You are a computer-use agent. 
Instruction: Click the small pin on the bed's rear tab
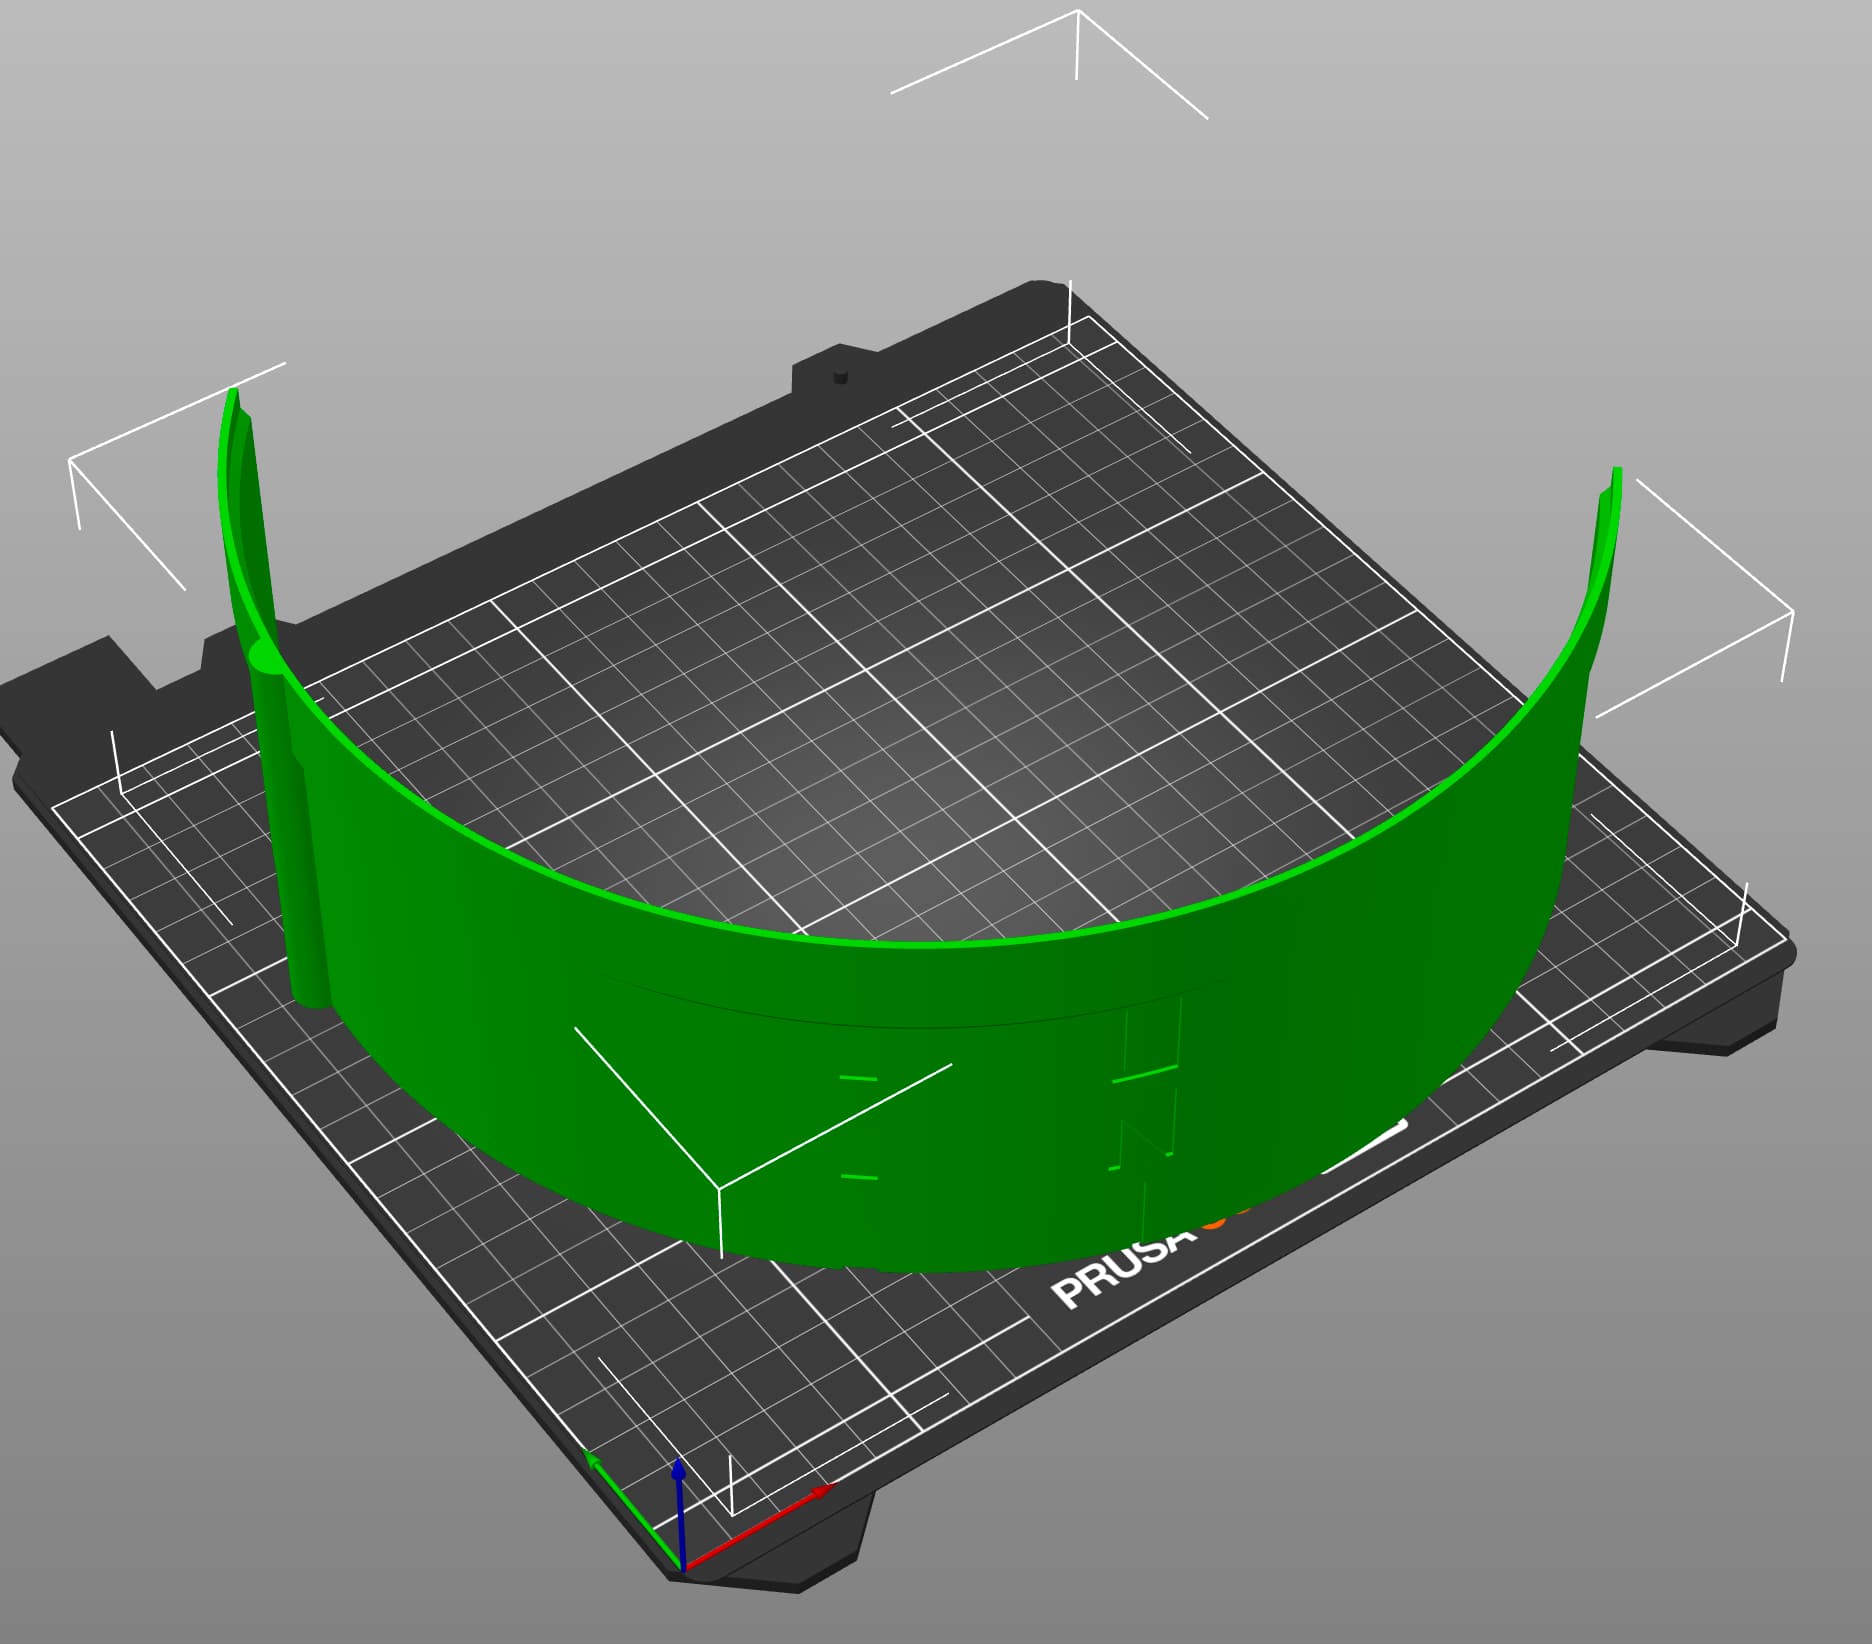pyautogui.click(x=840, y=377)
